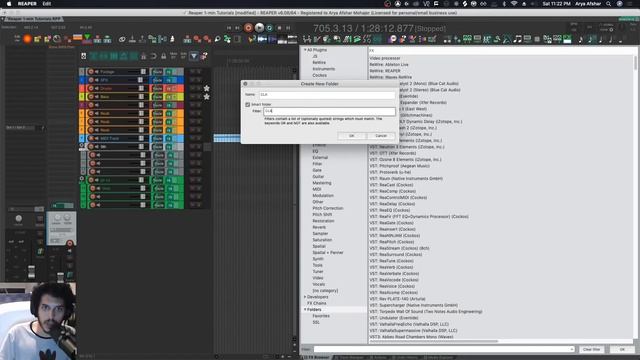
Task: Expand the Developers tree node
Action: click(304, 297)
